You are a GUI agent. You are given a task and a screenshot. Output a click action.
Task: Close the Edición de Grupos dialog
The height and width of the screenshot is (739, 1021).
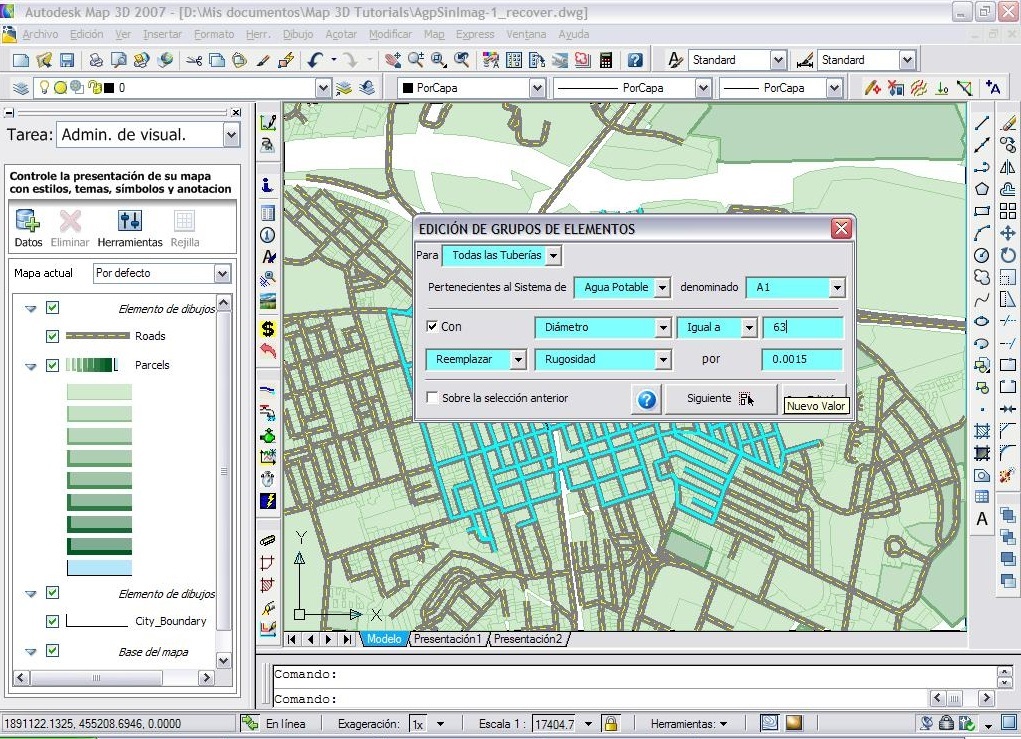(841, 229)
